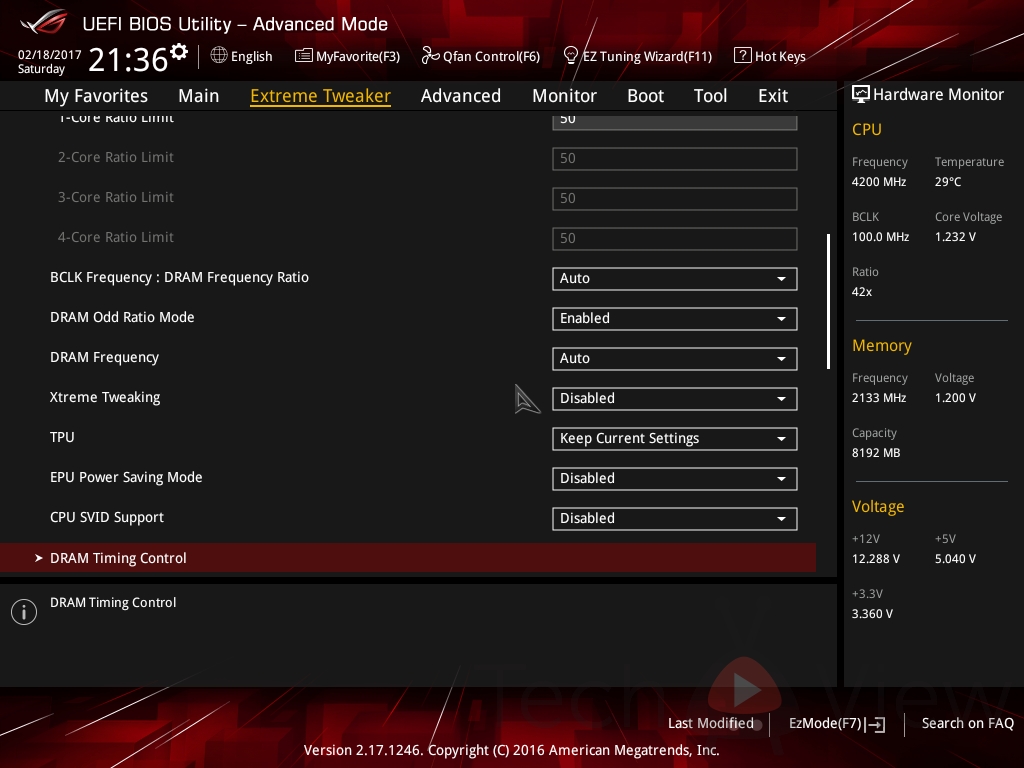This screenshot has width=1024, height=768.
Task: Open the Exit tab
Action: point(773,96)
